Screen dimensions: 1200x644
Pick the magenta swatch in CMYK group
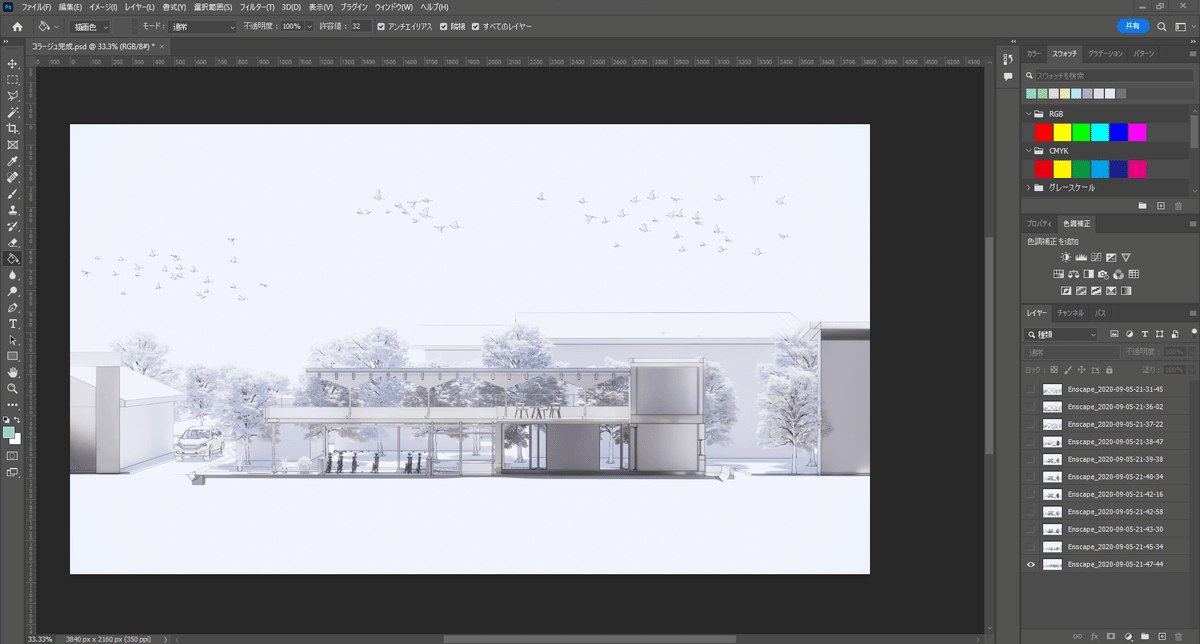point(1137,169)
